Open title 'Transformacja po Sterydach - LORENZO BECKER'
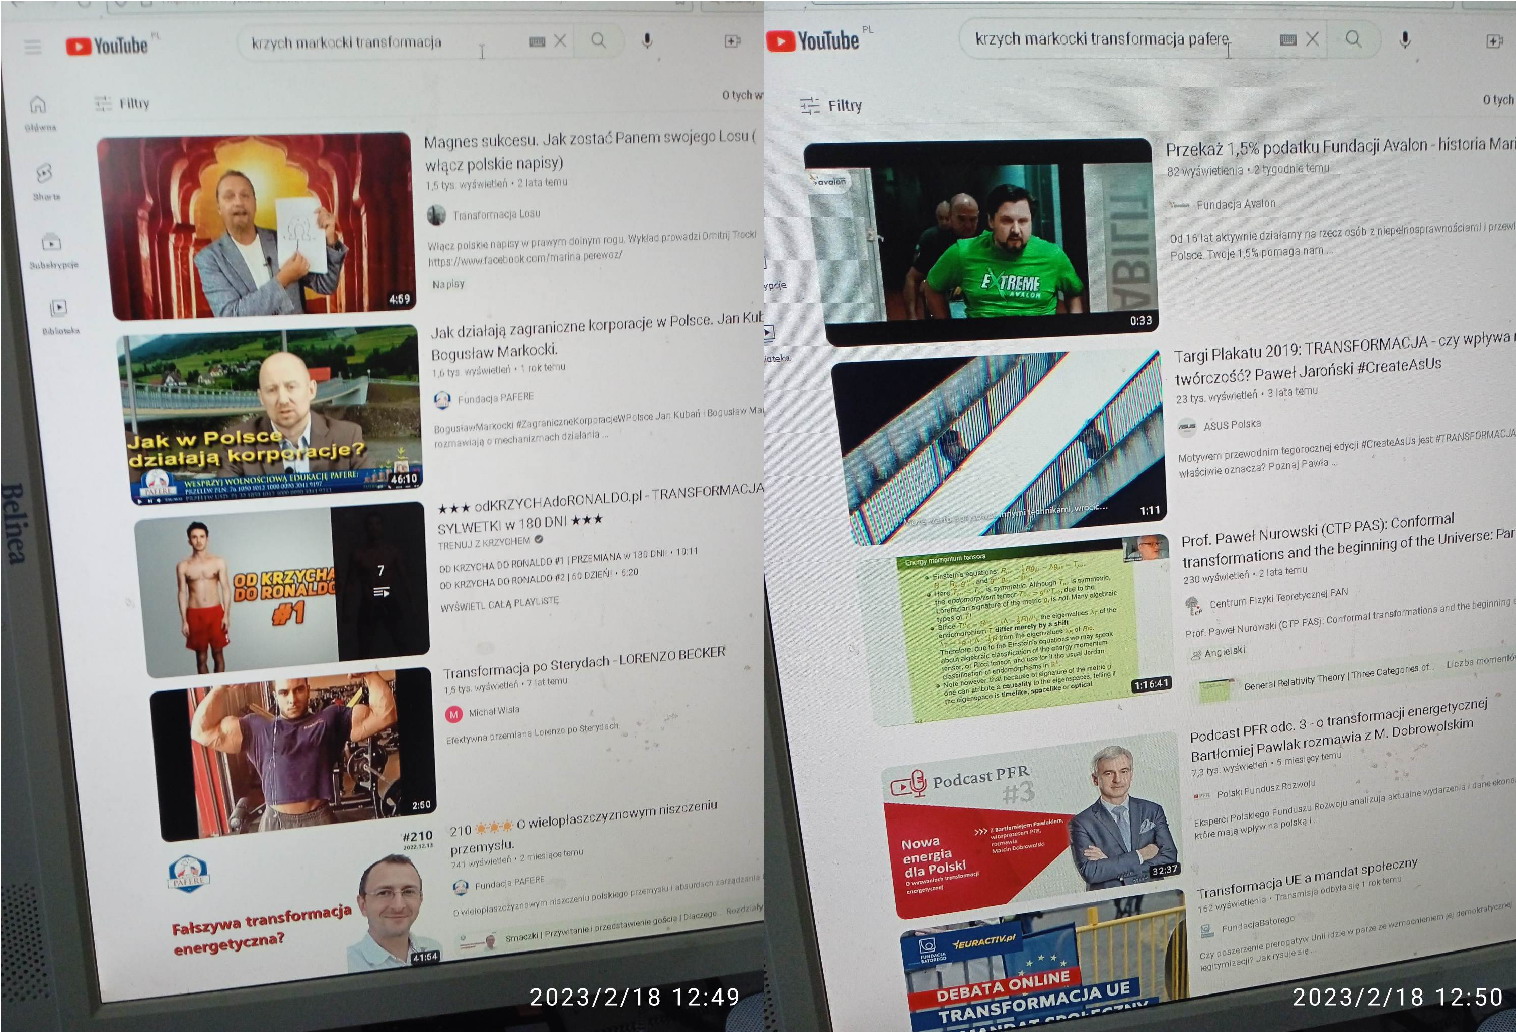 tap(585, 662)
